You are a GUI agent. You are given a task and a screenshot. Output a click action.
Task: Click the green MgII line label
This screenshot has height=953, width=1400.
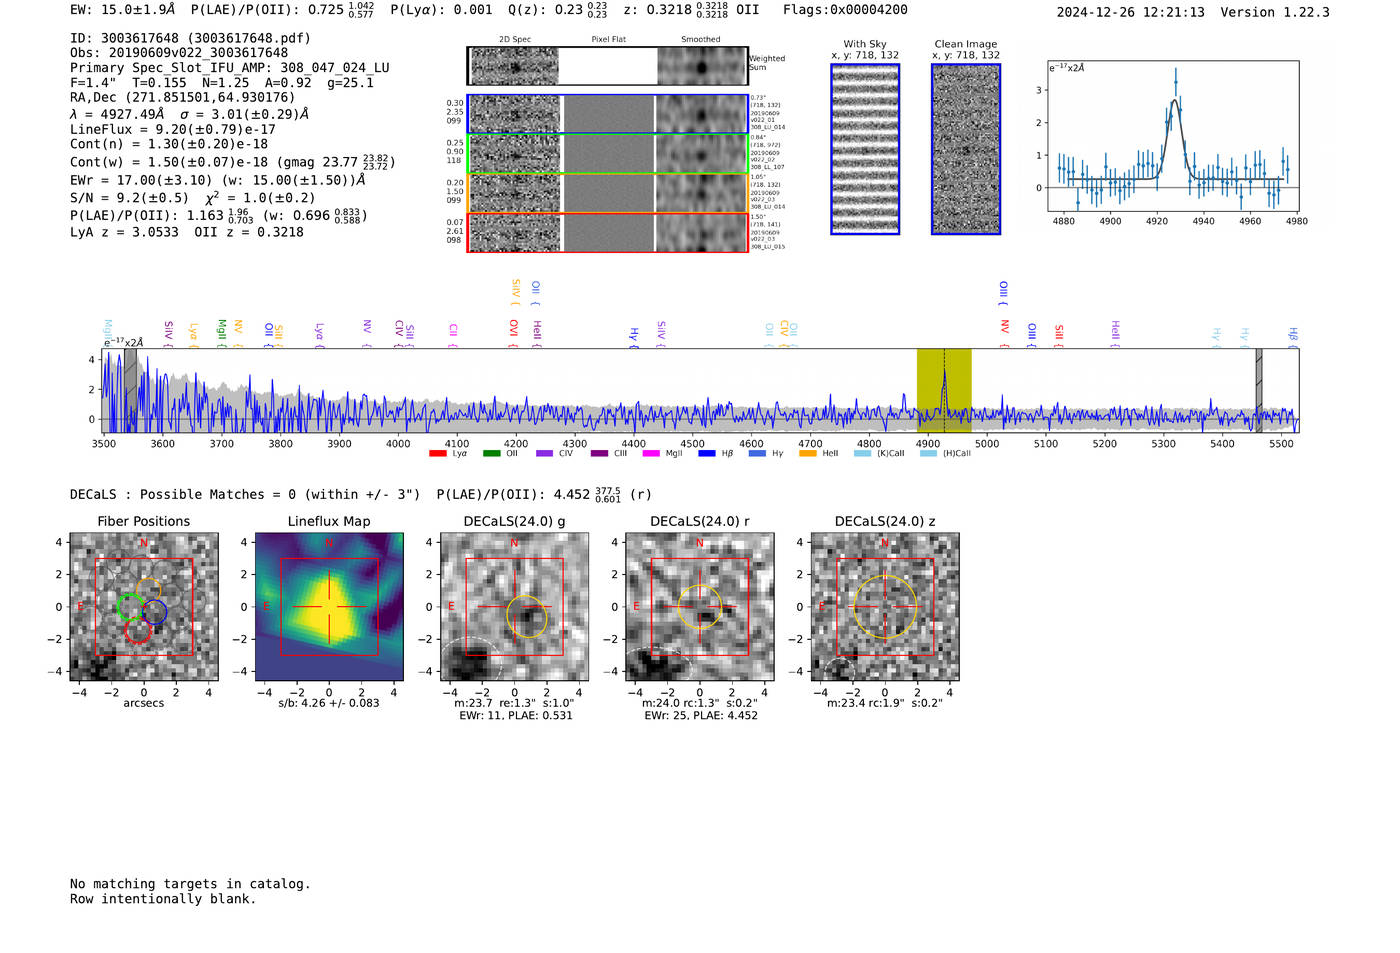tap(222, 333)
